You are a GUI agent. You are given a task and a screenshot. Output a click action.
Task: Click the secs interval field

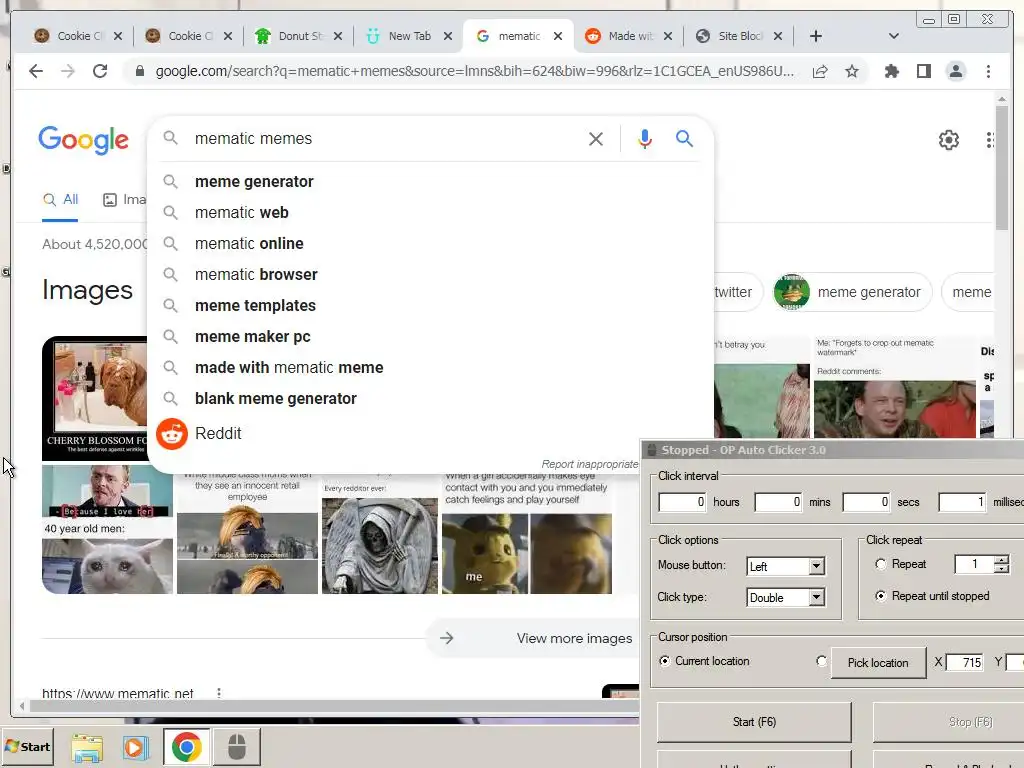point(867,502)
